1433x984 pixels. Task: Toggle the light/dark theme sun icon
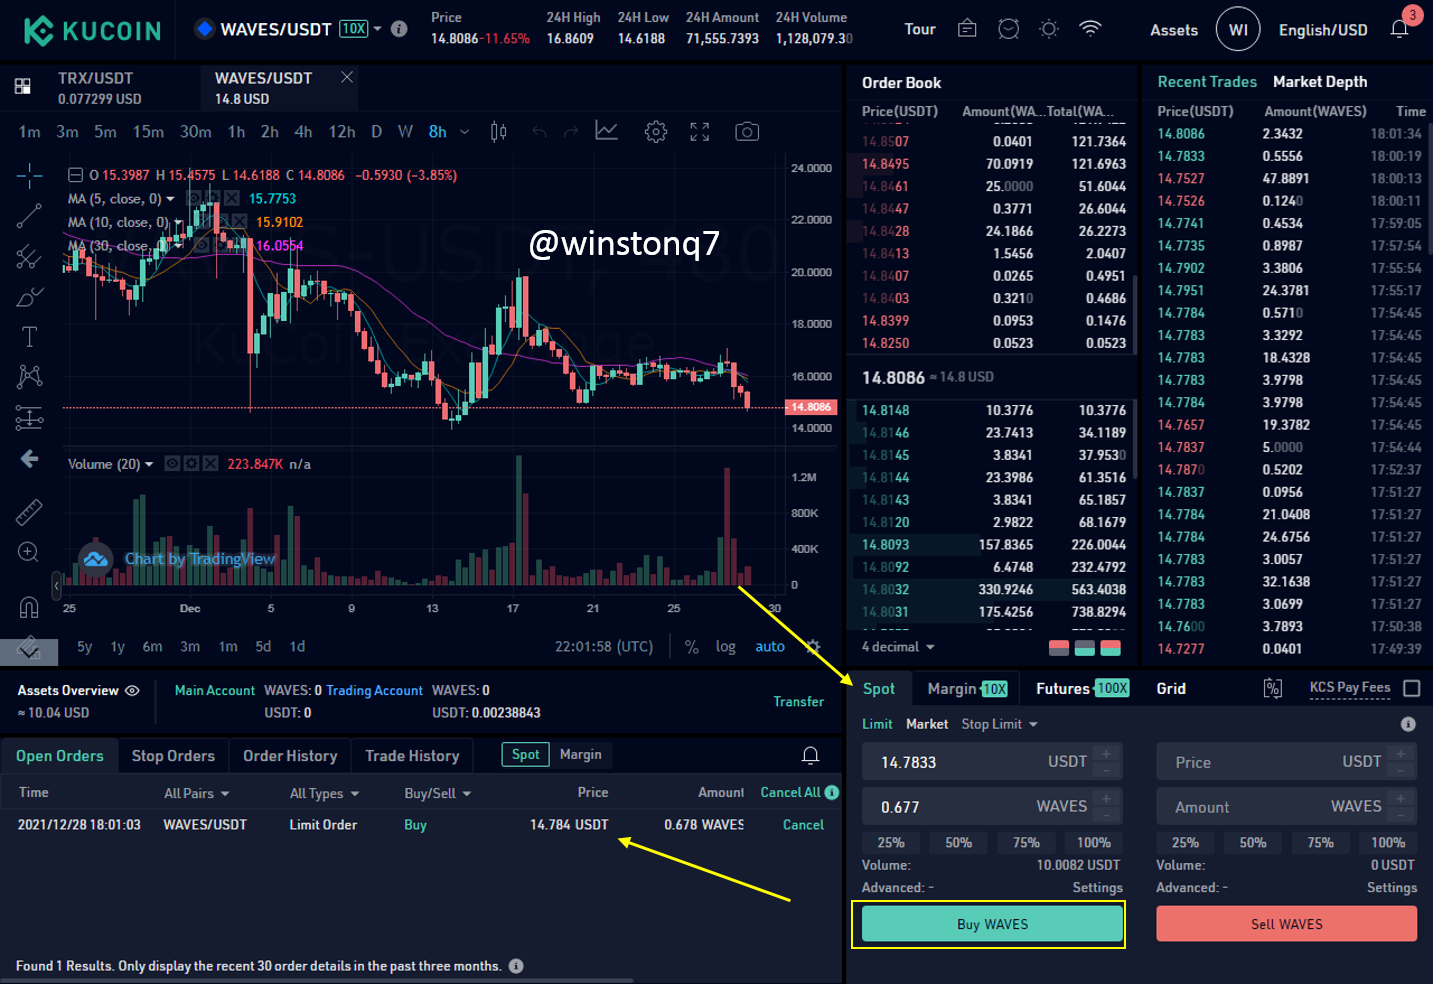(x=1049, y=29)
